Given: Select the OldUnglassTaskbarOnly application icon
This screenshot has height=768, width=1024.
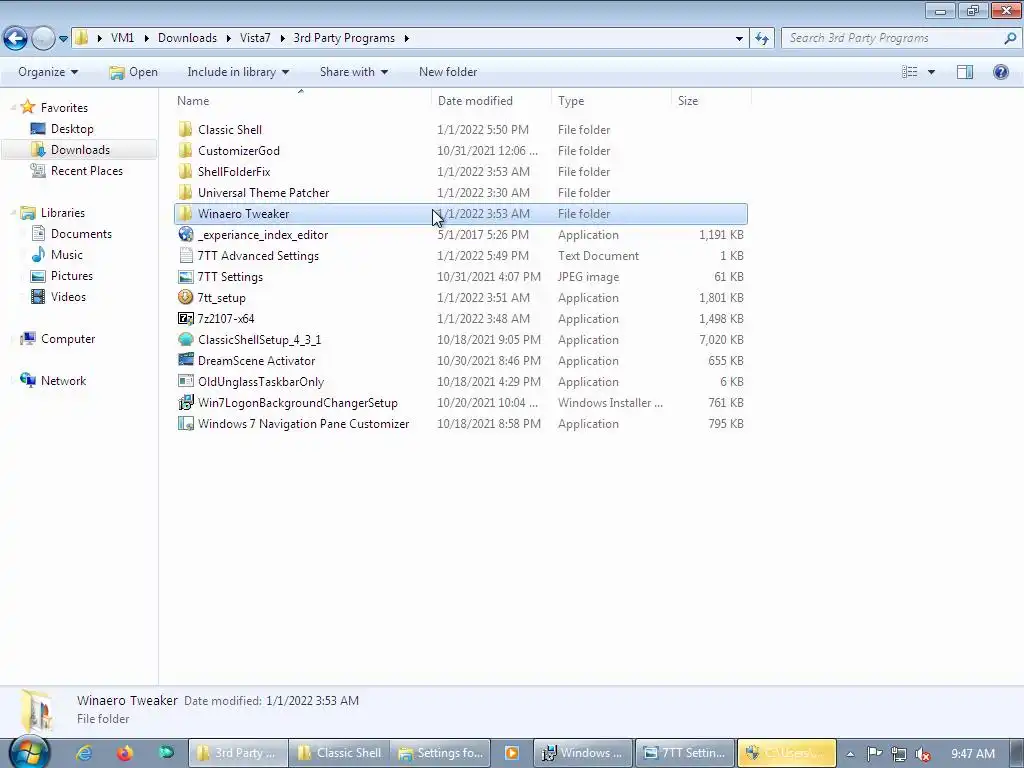Looking at the screenshot, I should [x=185, y=381].
